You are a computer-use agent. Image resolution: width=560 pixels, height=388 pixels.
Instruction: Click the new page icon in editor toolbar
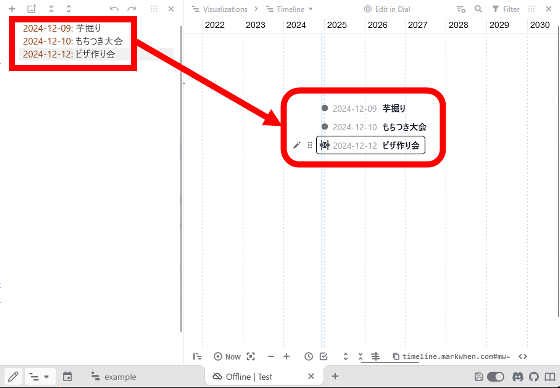click(x=31, y=9)
